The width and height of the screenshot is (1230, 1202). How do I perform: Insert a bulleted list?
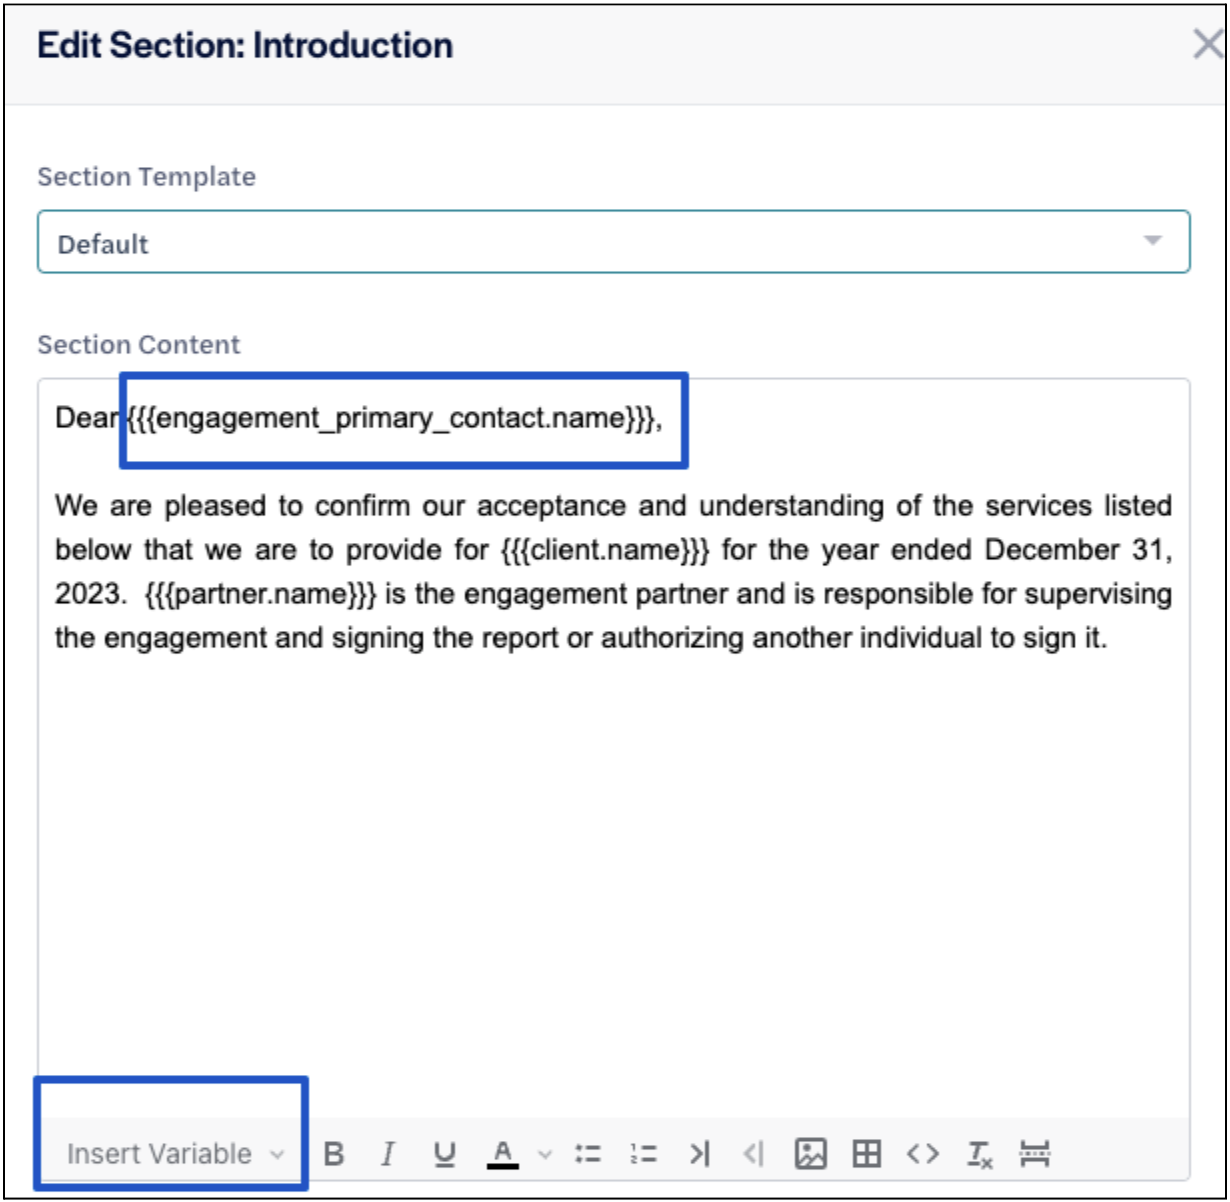pos(589,1154)
